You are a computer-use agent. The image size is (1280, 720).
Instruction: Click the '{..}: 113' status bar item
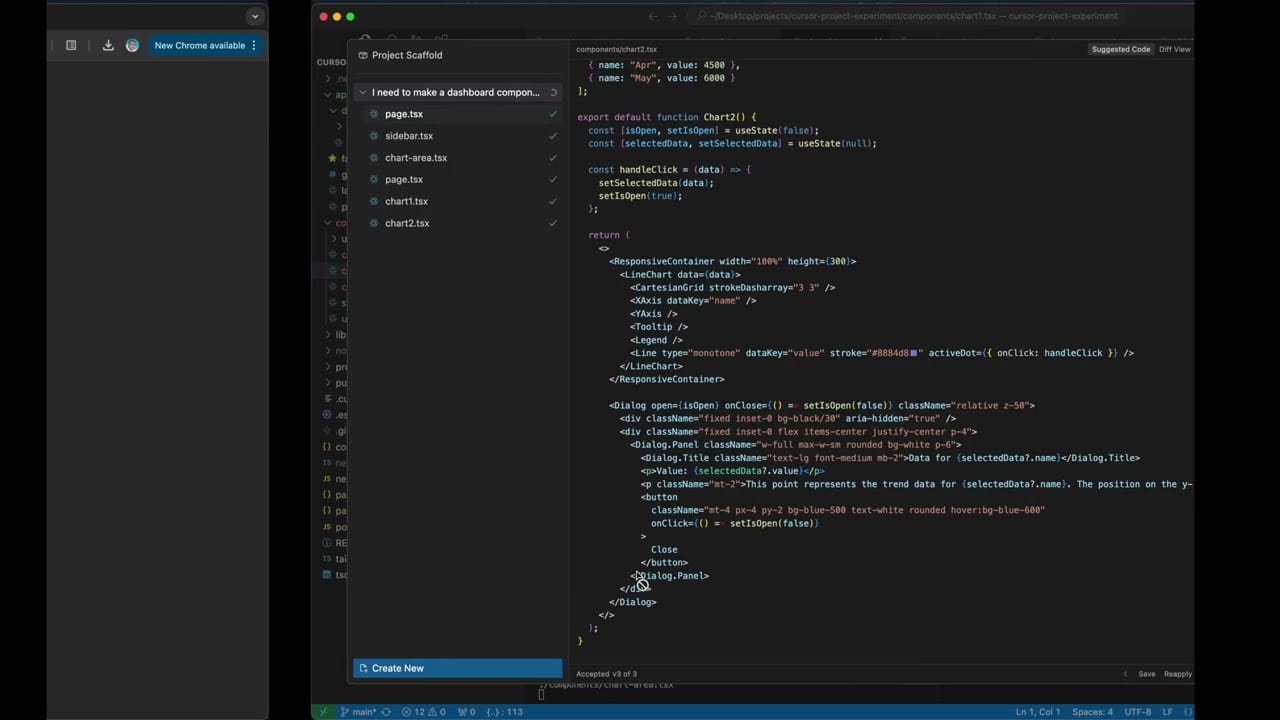tap(505, 712)
